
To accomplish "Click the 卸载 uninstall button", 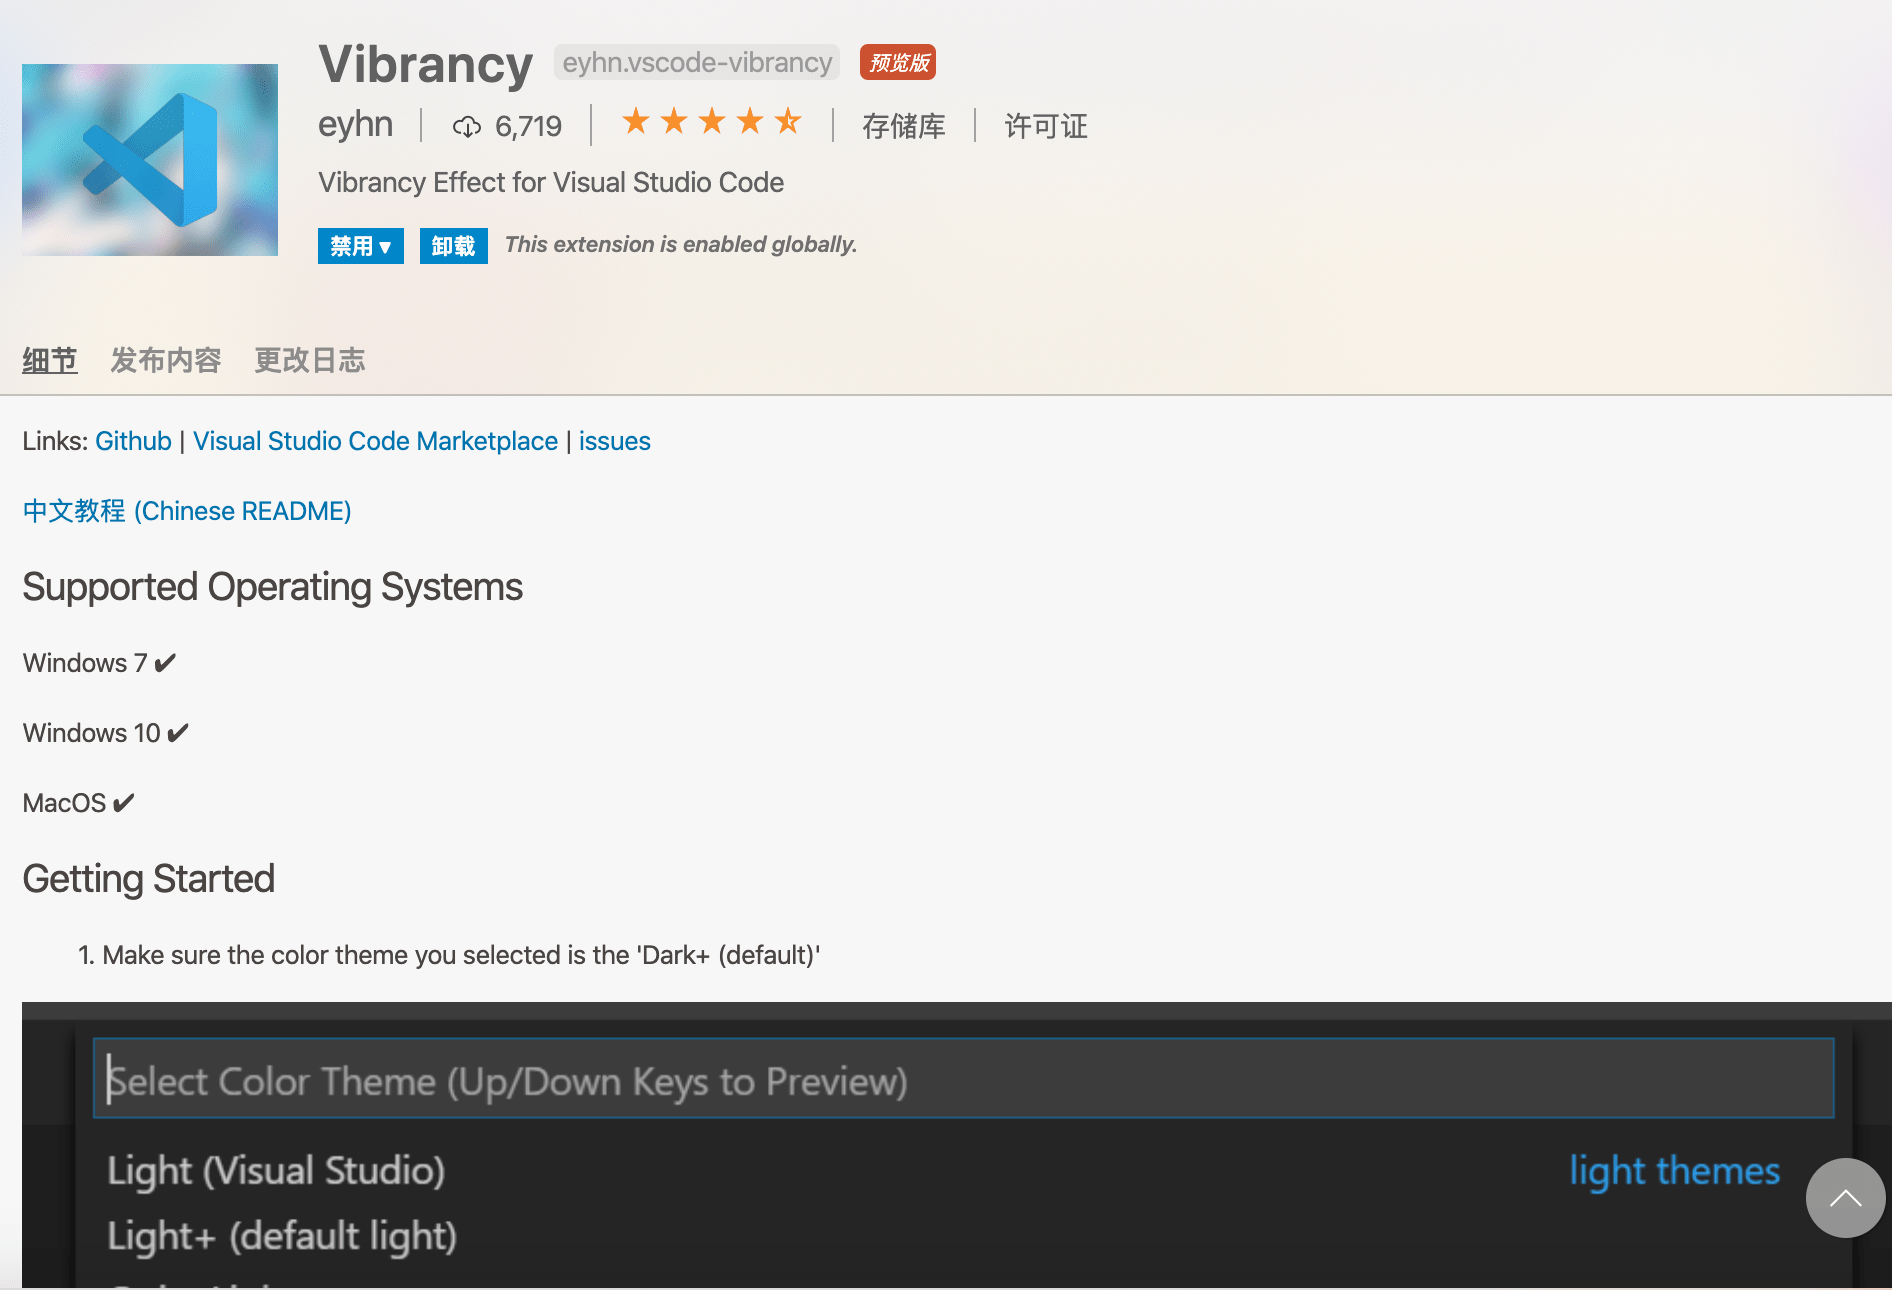I will point(454,246).
